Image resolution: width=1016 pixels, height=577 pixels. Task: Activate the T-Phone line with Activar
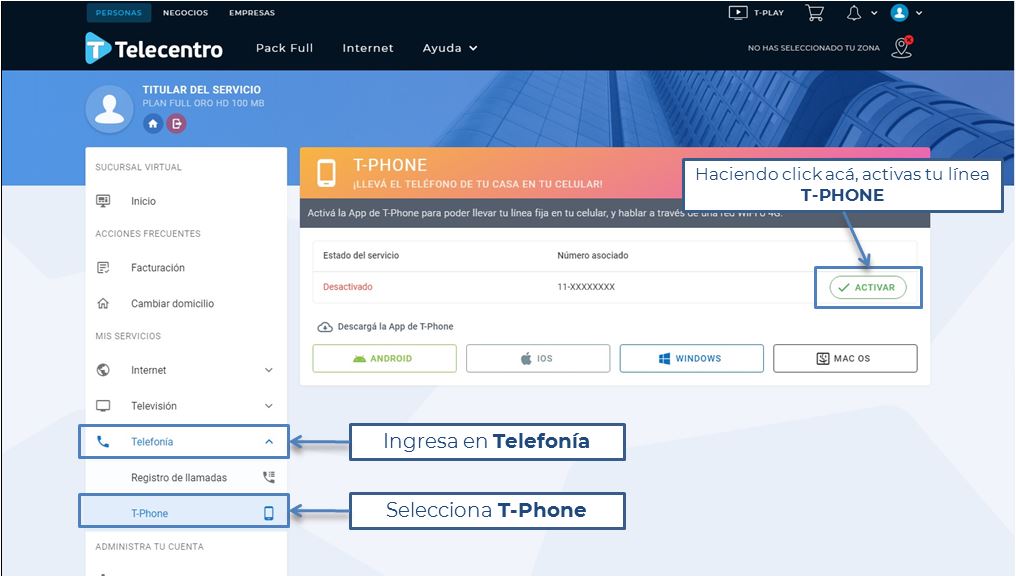868,287
